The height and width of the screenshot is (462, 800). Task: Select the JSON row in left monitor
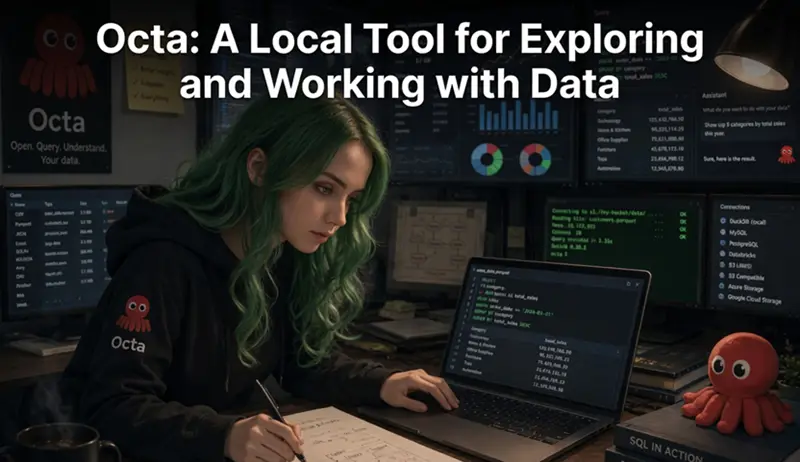coord(61,234)
